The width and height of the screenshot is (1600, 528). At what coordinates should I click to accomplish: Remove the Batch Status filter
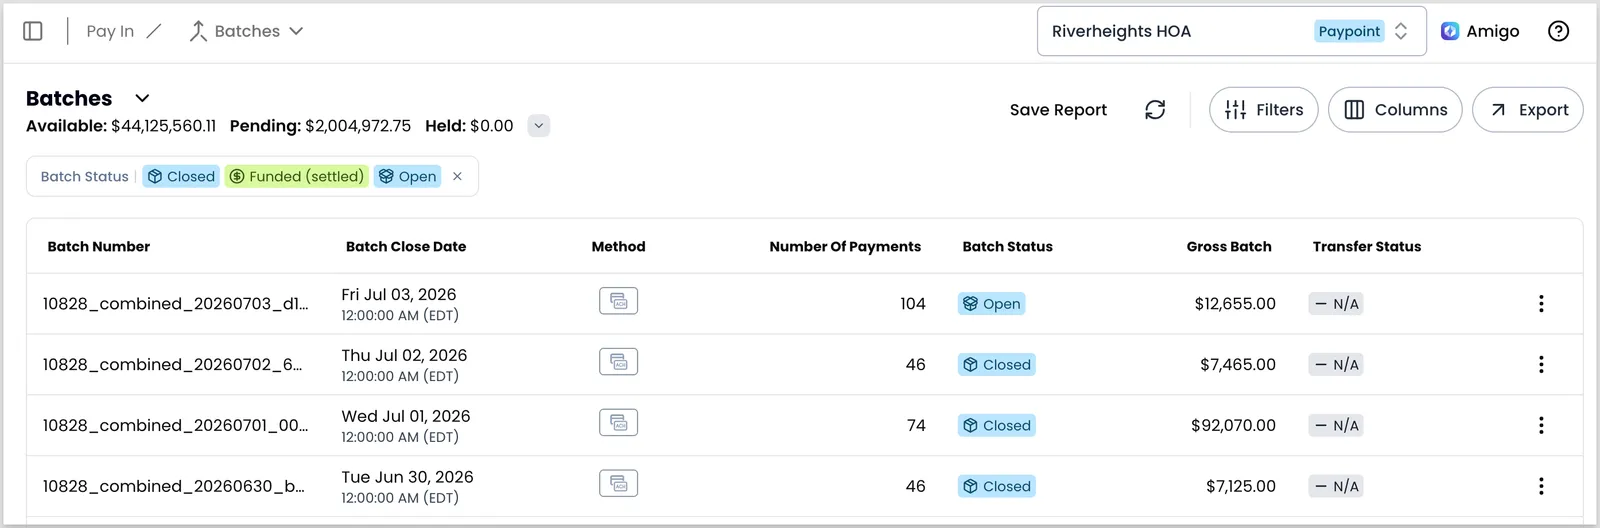(457, 176)
